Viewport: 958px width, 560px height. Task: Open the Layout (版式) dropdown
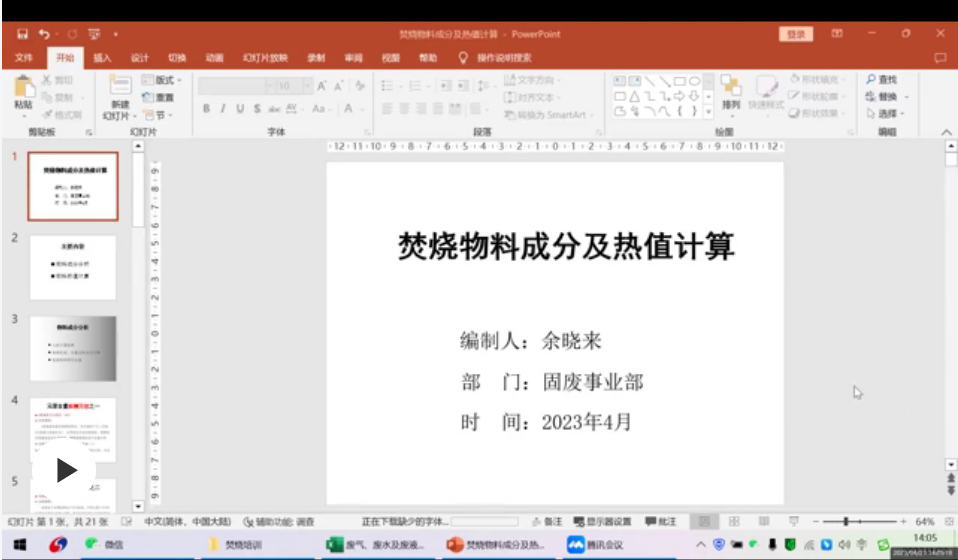click(x=161, y=80)
